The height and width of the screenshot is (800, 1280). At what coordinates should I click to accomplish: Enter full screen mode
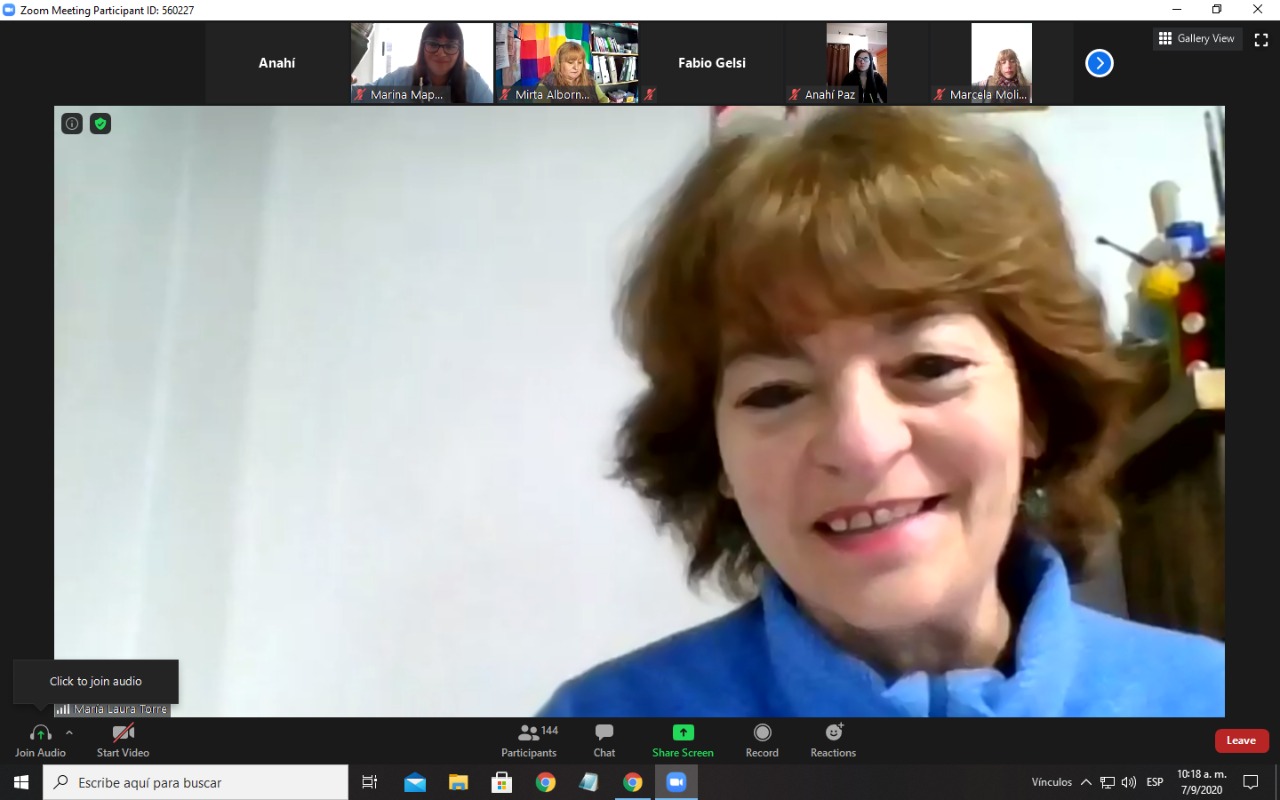coord(1261,39)
